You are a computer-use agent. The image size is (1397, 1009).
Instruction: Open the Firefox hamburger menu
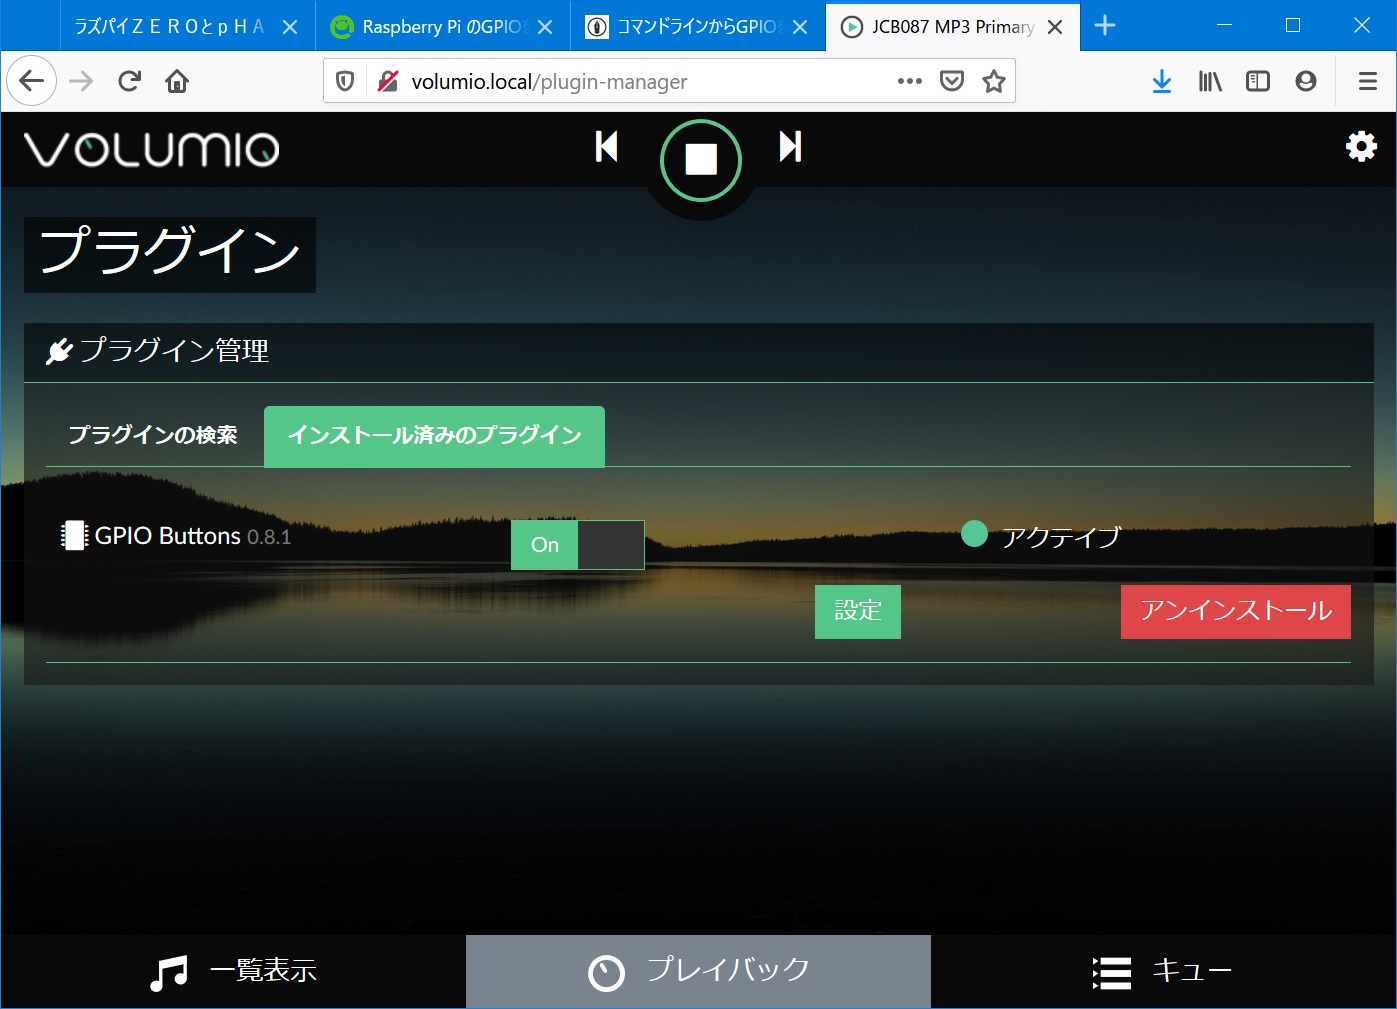coord(1366,81)
